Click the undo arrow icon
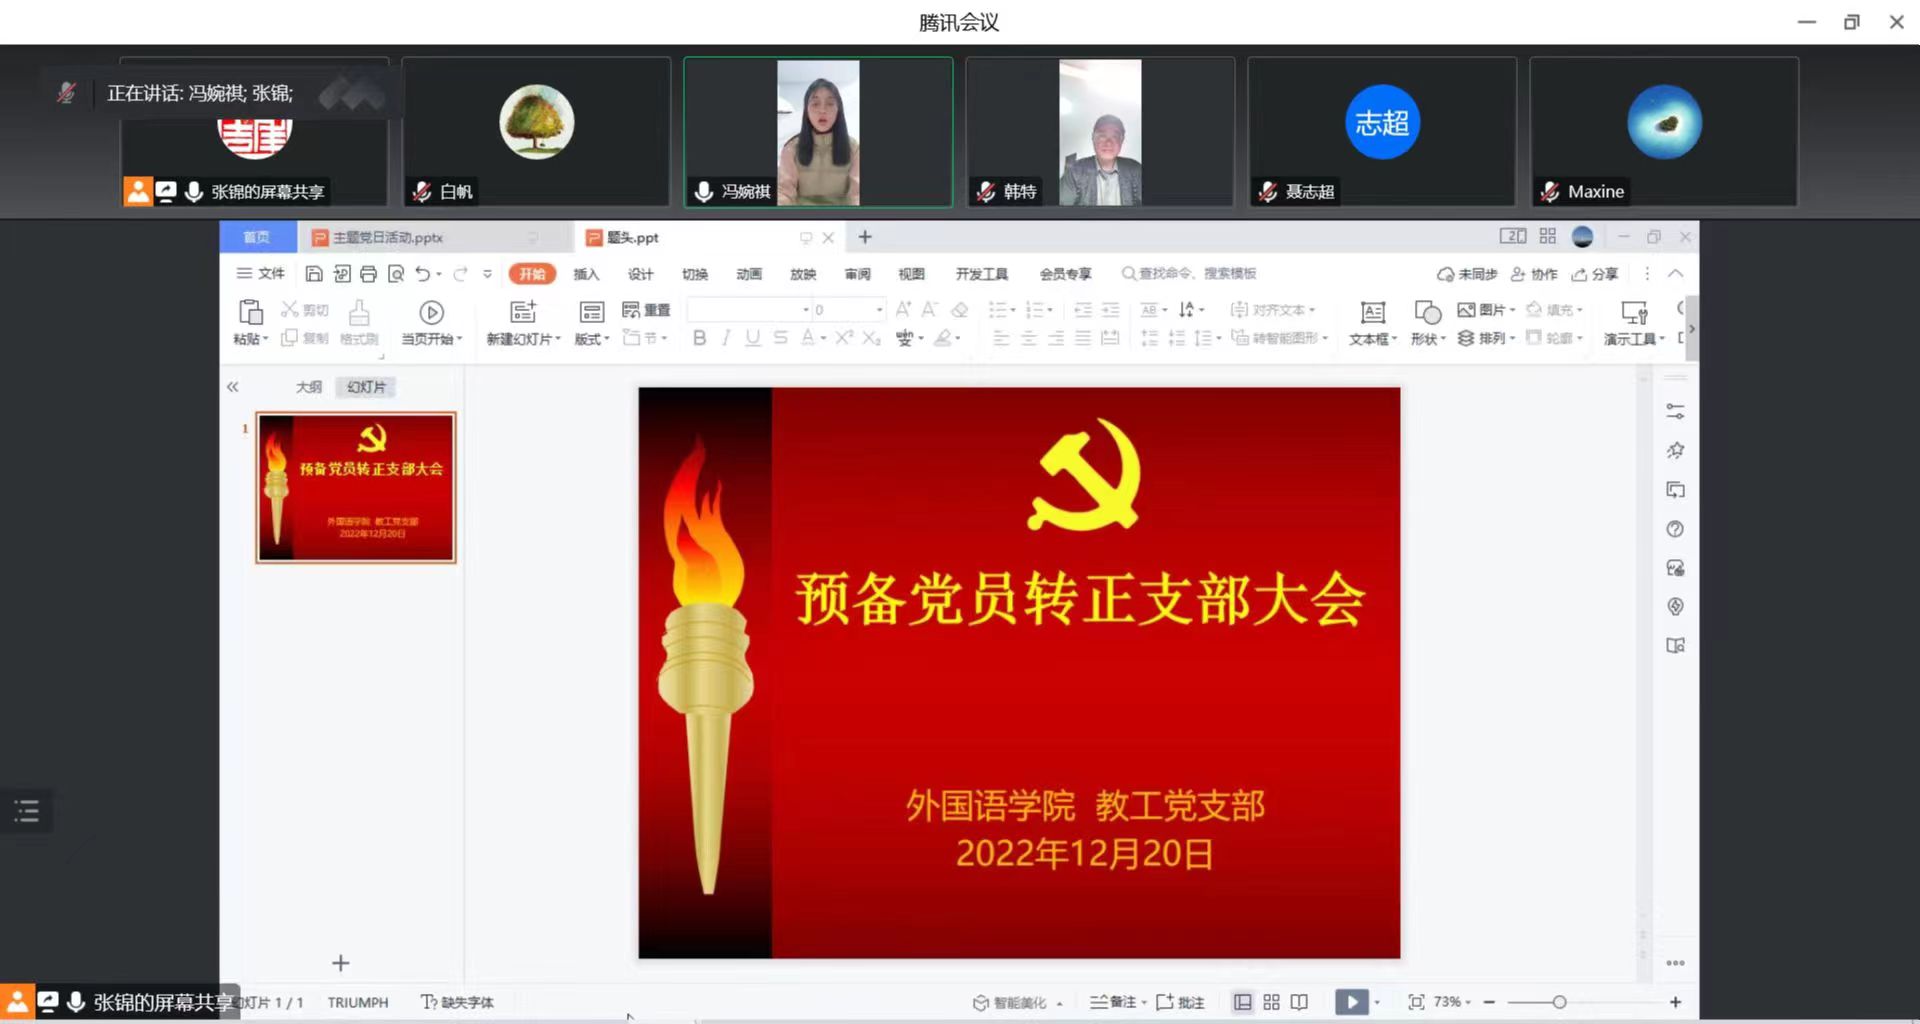The image size is (1920, 1024). tap(422, 274)
